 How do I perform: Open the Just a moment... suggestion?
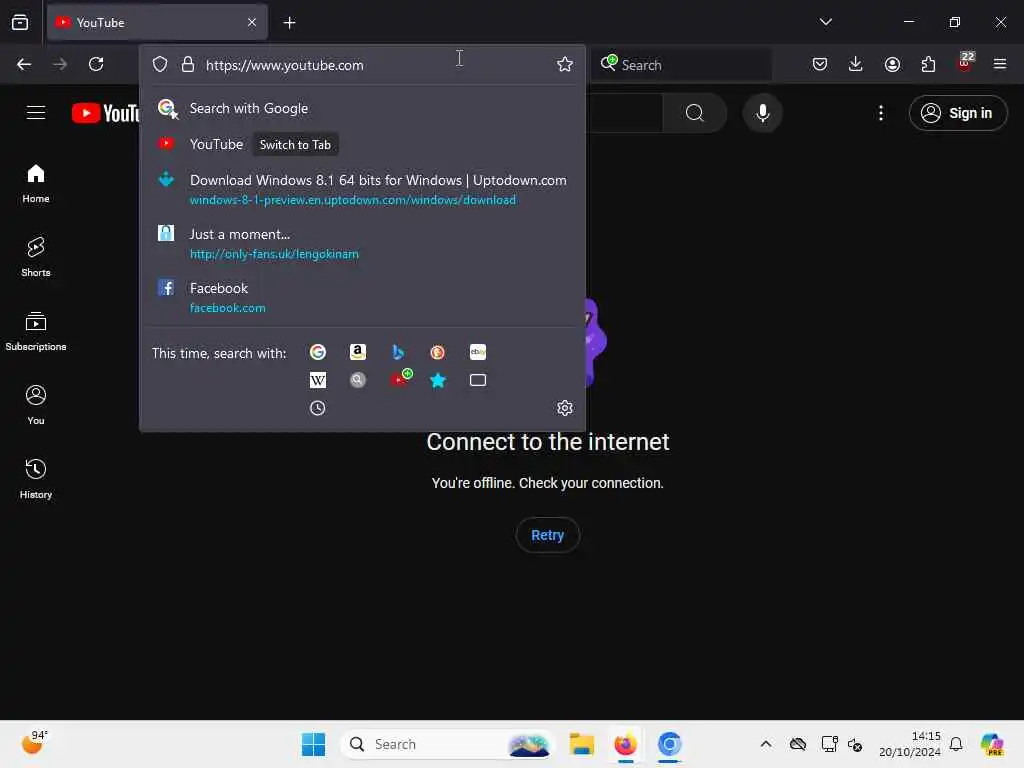pyautogui.click(x=362, y=244)
